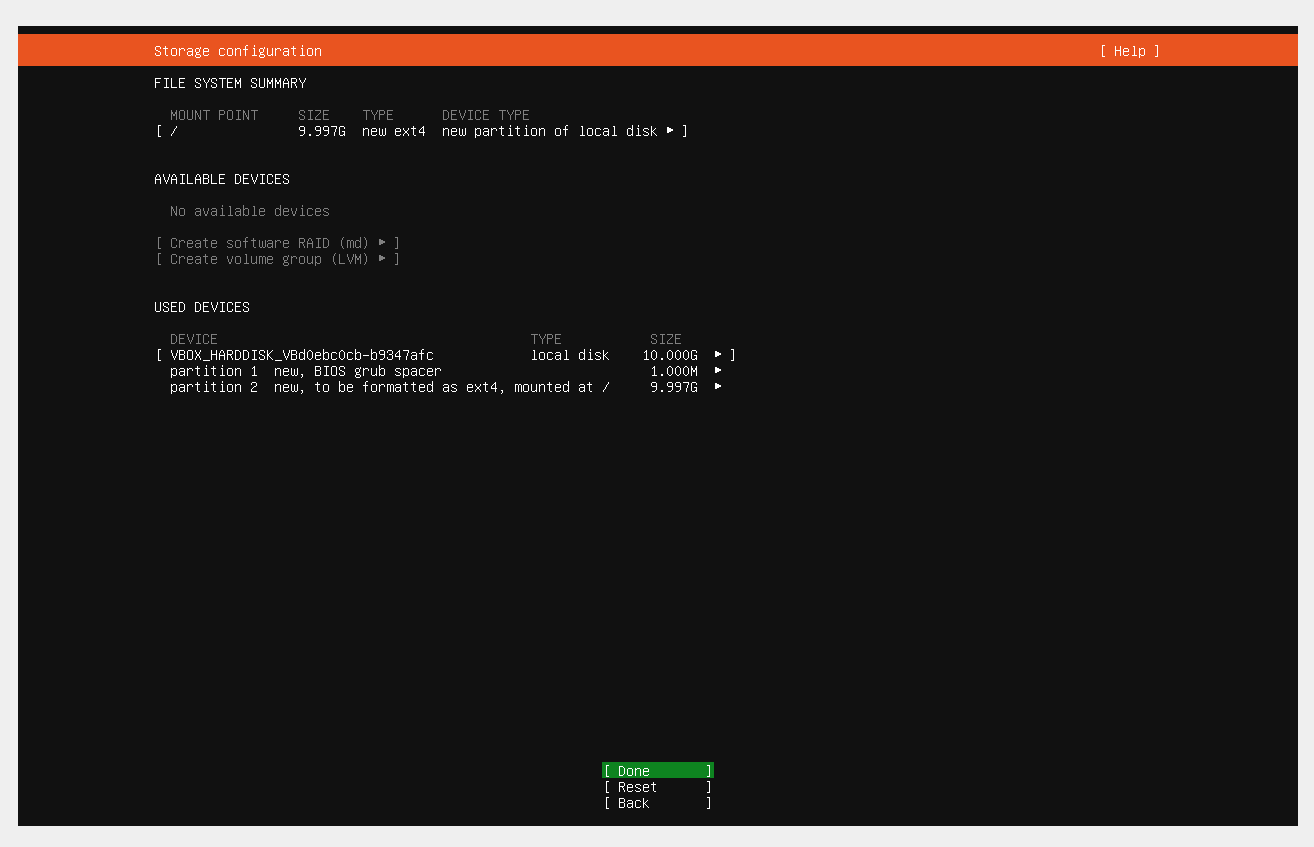Screen dimensions: 1314x847
Task: Click 'new partition of local disk' text
Action: pyautogui.click(x=550, y=131)
